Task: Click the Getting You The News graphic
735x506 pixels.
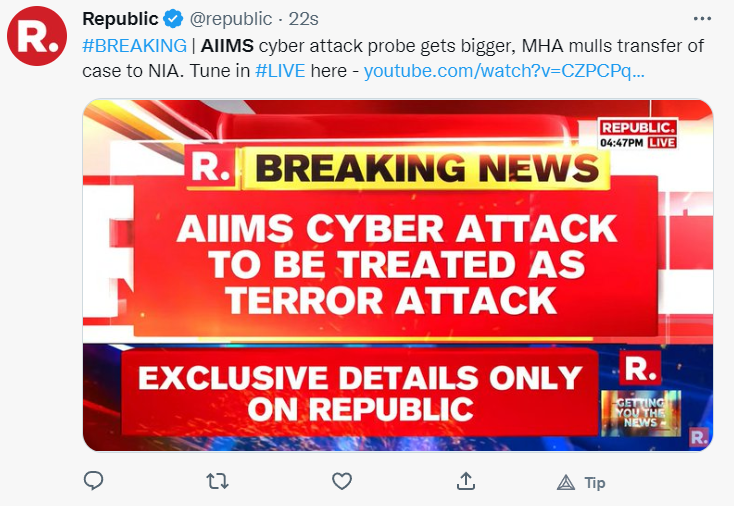Action: pos(639,410)
